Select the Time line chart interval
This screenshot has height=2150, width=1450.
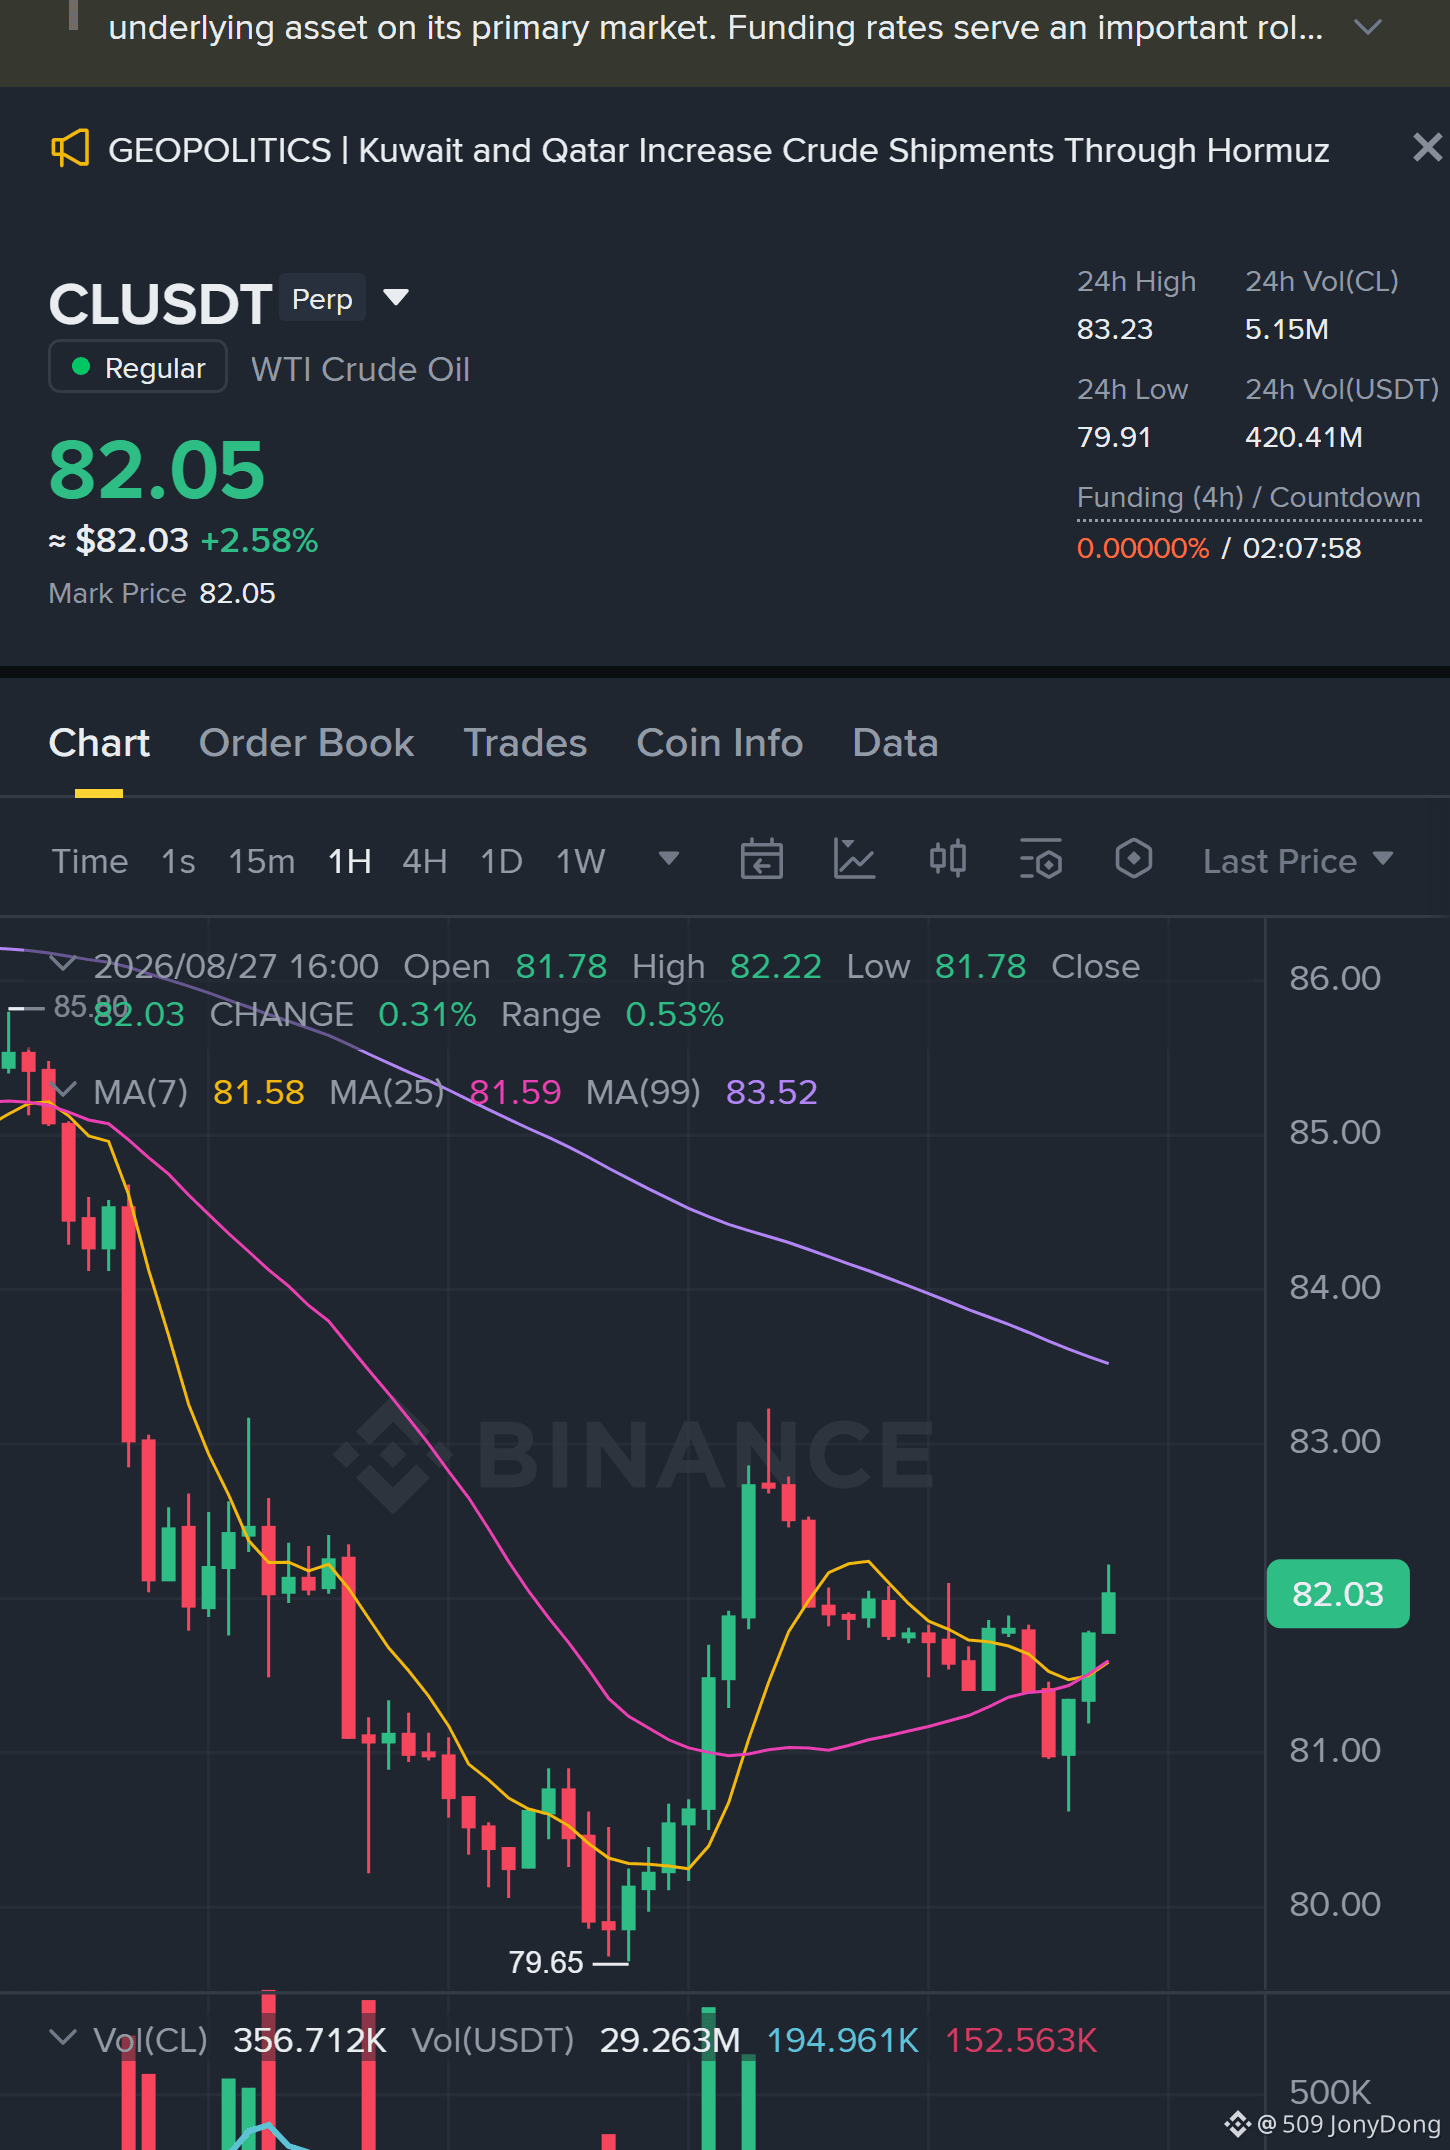tap(90, 861)
